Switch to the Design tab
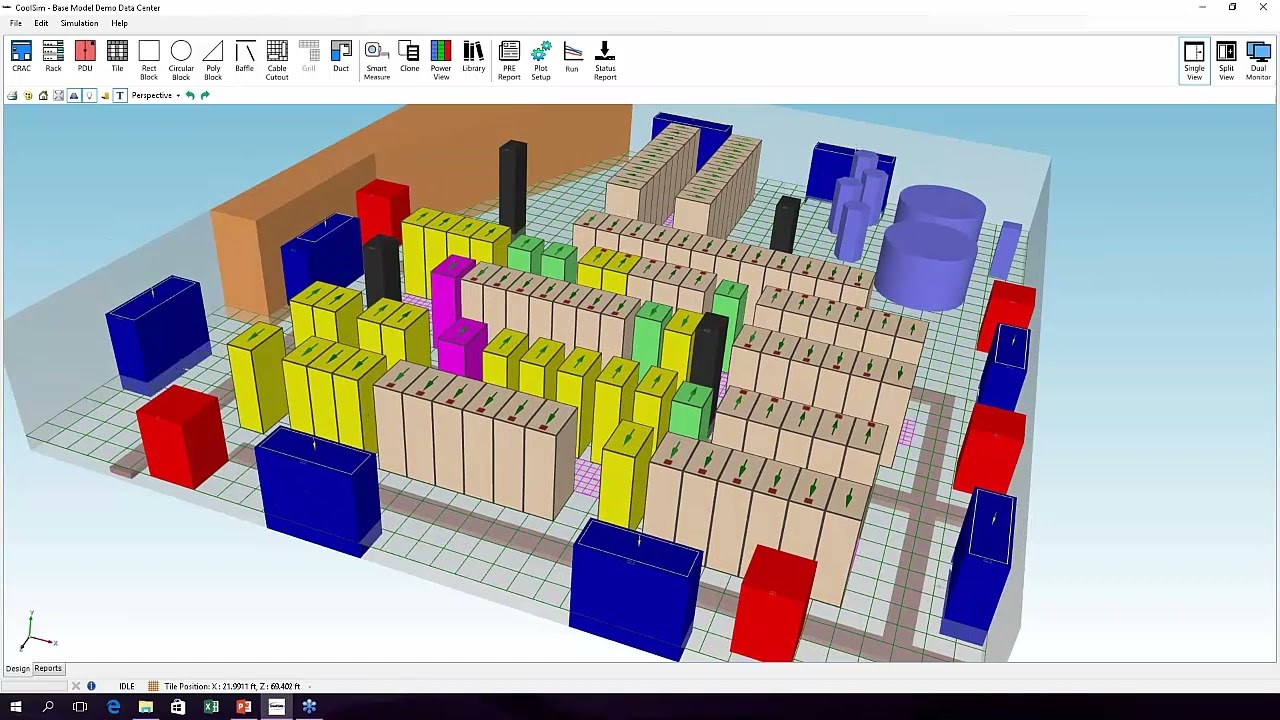This screenshot has height=720, width=1280. coord(18,668)
